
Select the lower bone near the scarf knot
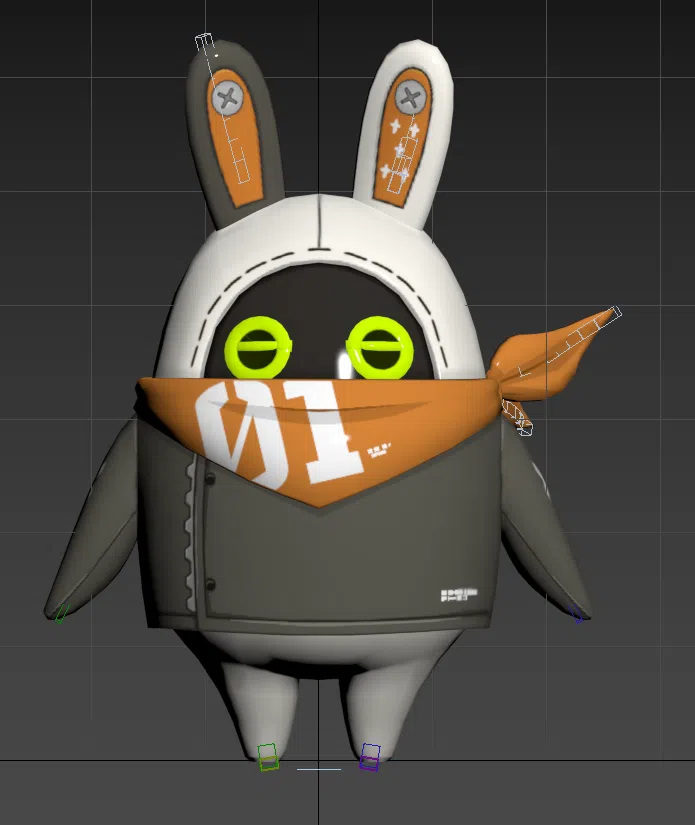pos(517,417)
